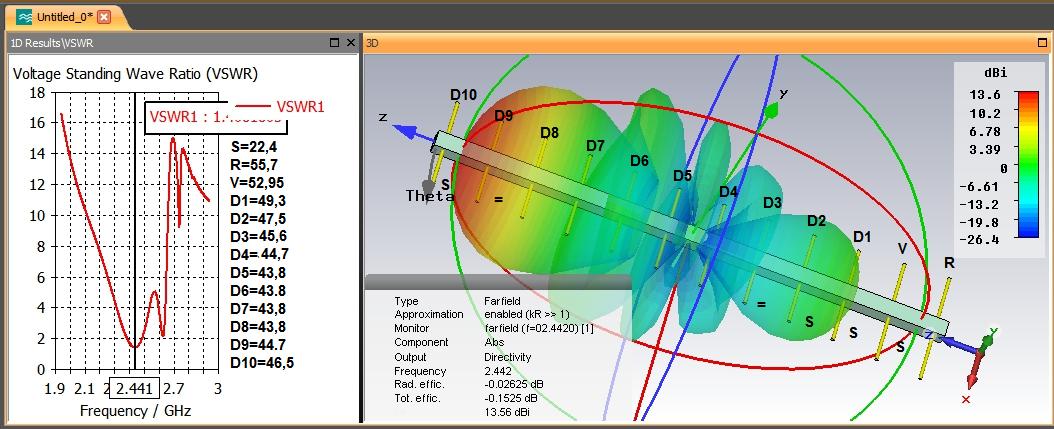Click the enabled (kR >> 1) approximation value
The height and width of the screenshot is (429, 1054).
click(527, 314)
